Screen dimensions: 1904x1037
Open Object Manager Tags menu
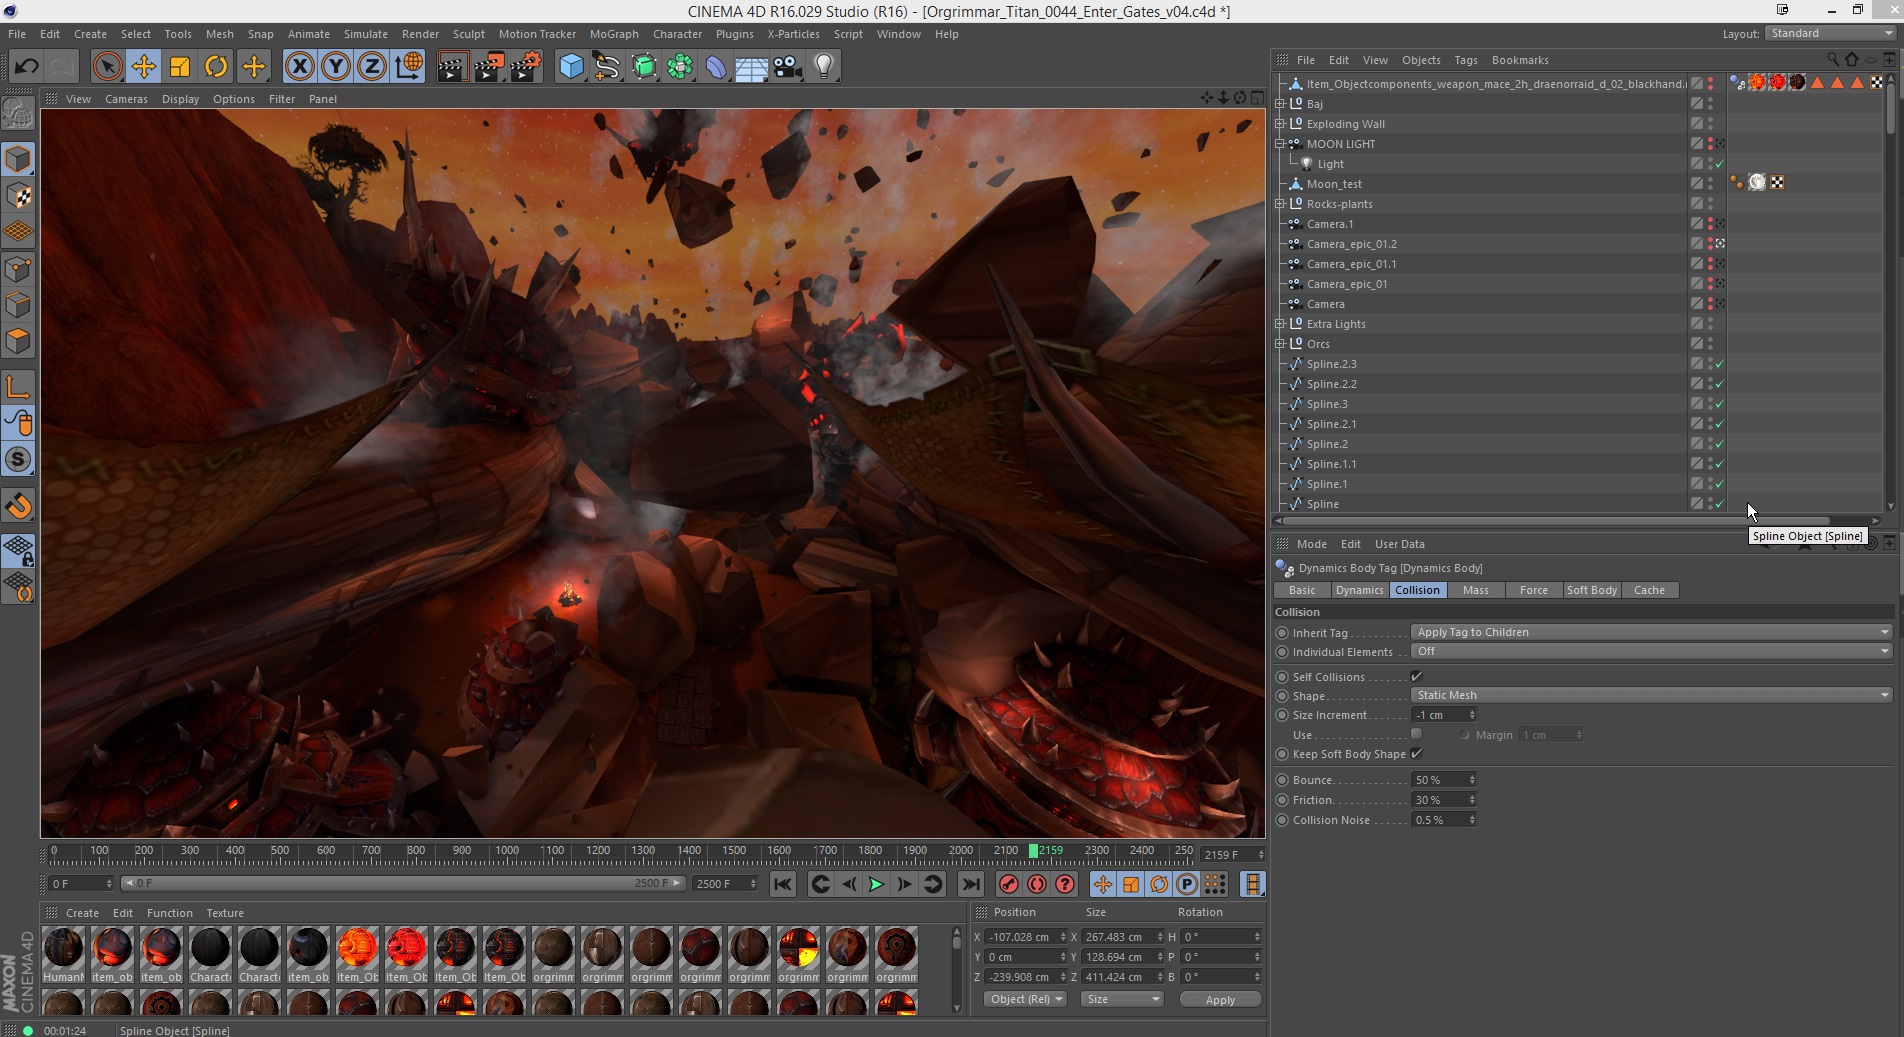(1466, 60)
